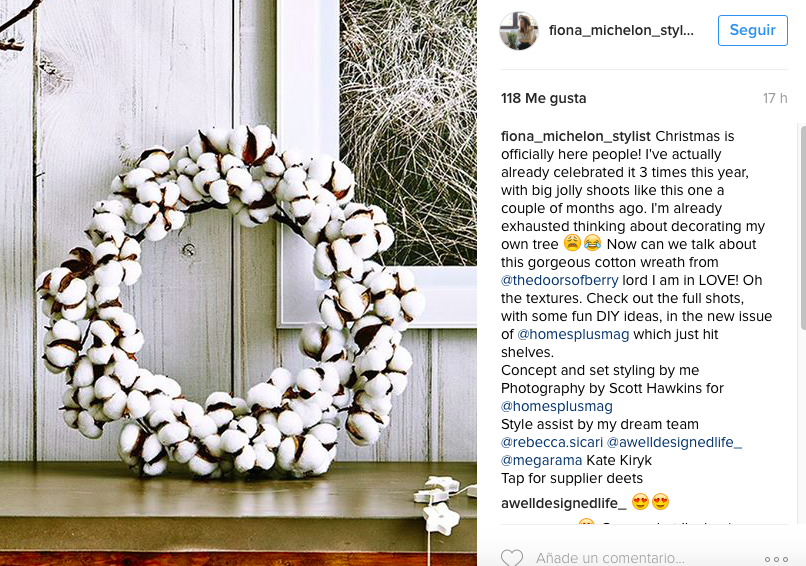The image size is (806, 566).
Task: Click the comments panel scrollbar
Action: click(802, 226)
